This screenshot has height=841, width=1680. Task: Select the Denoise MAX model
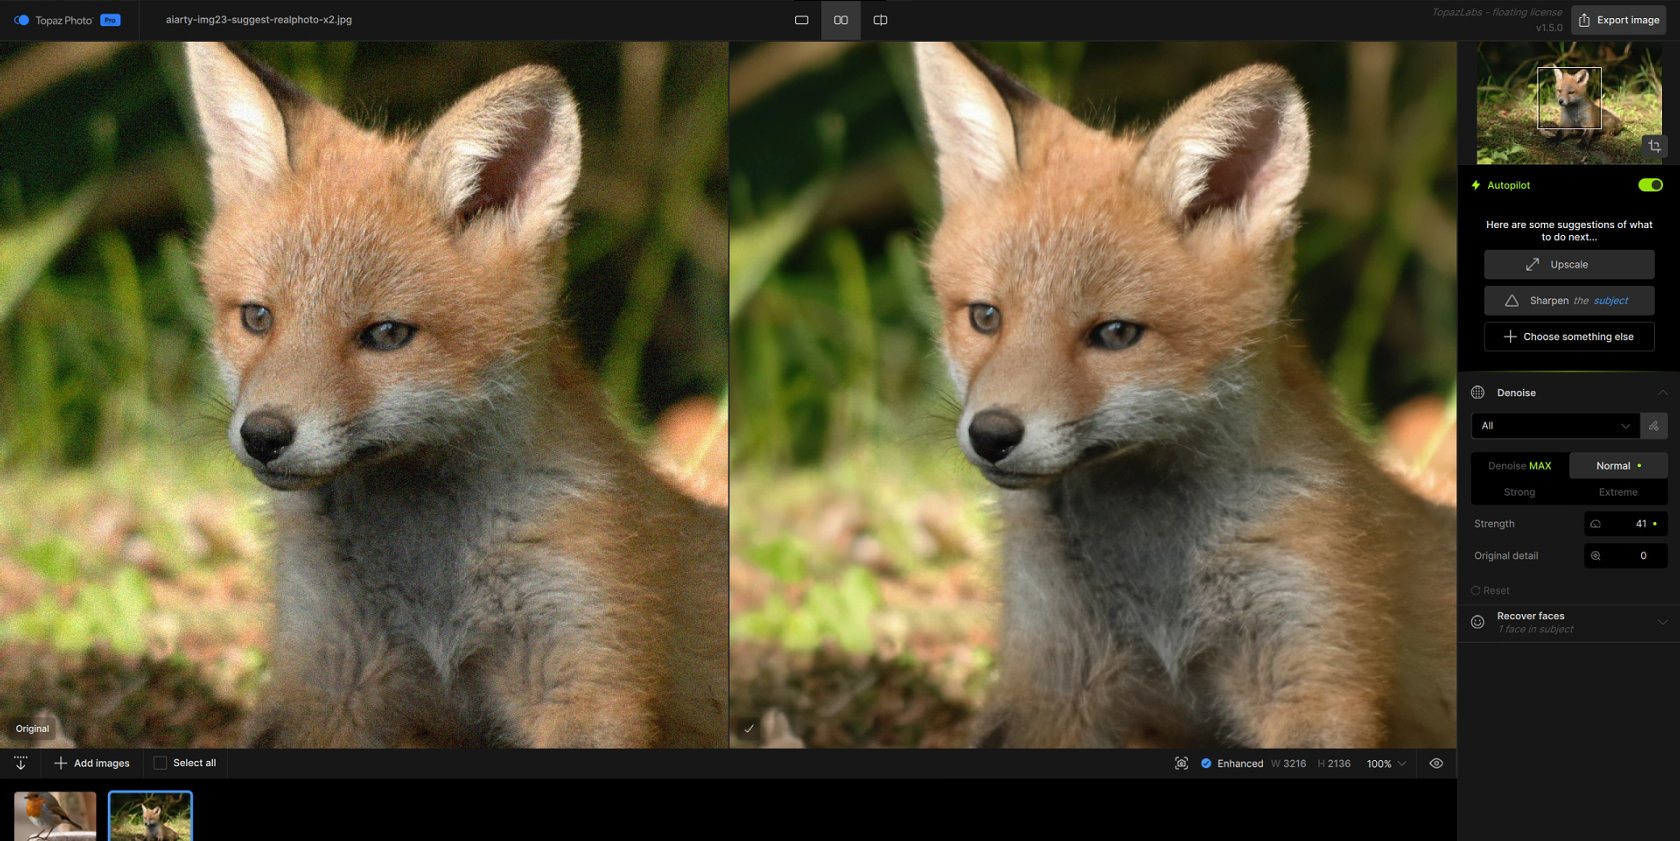point(1520,466)
